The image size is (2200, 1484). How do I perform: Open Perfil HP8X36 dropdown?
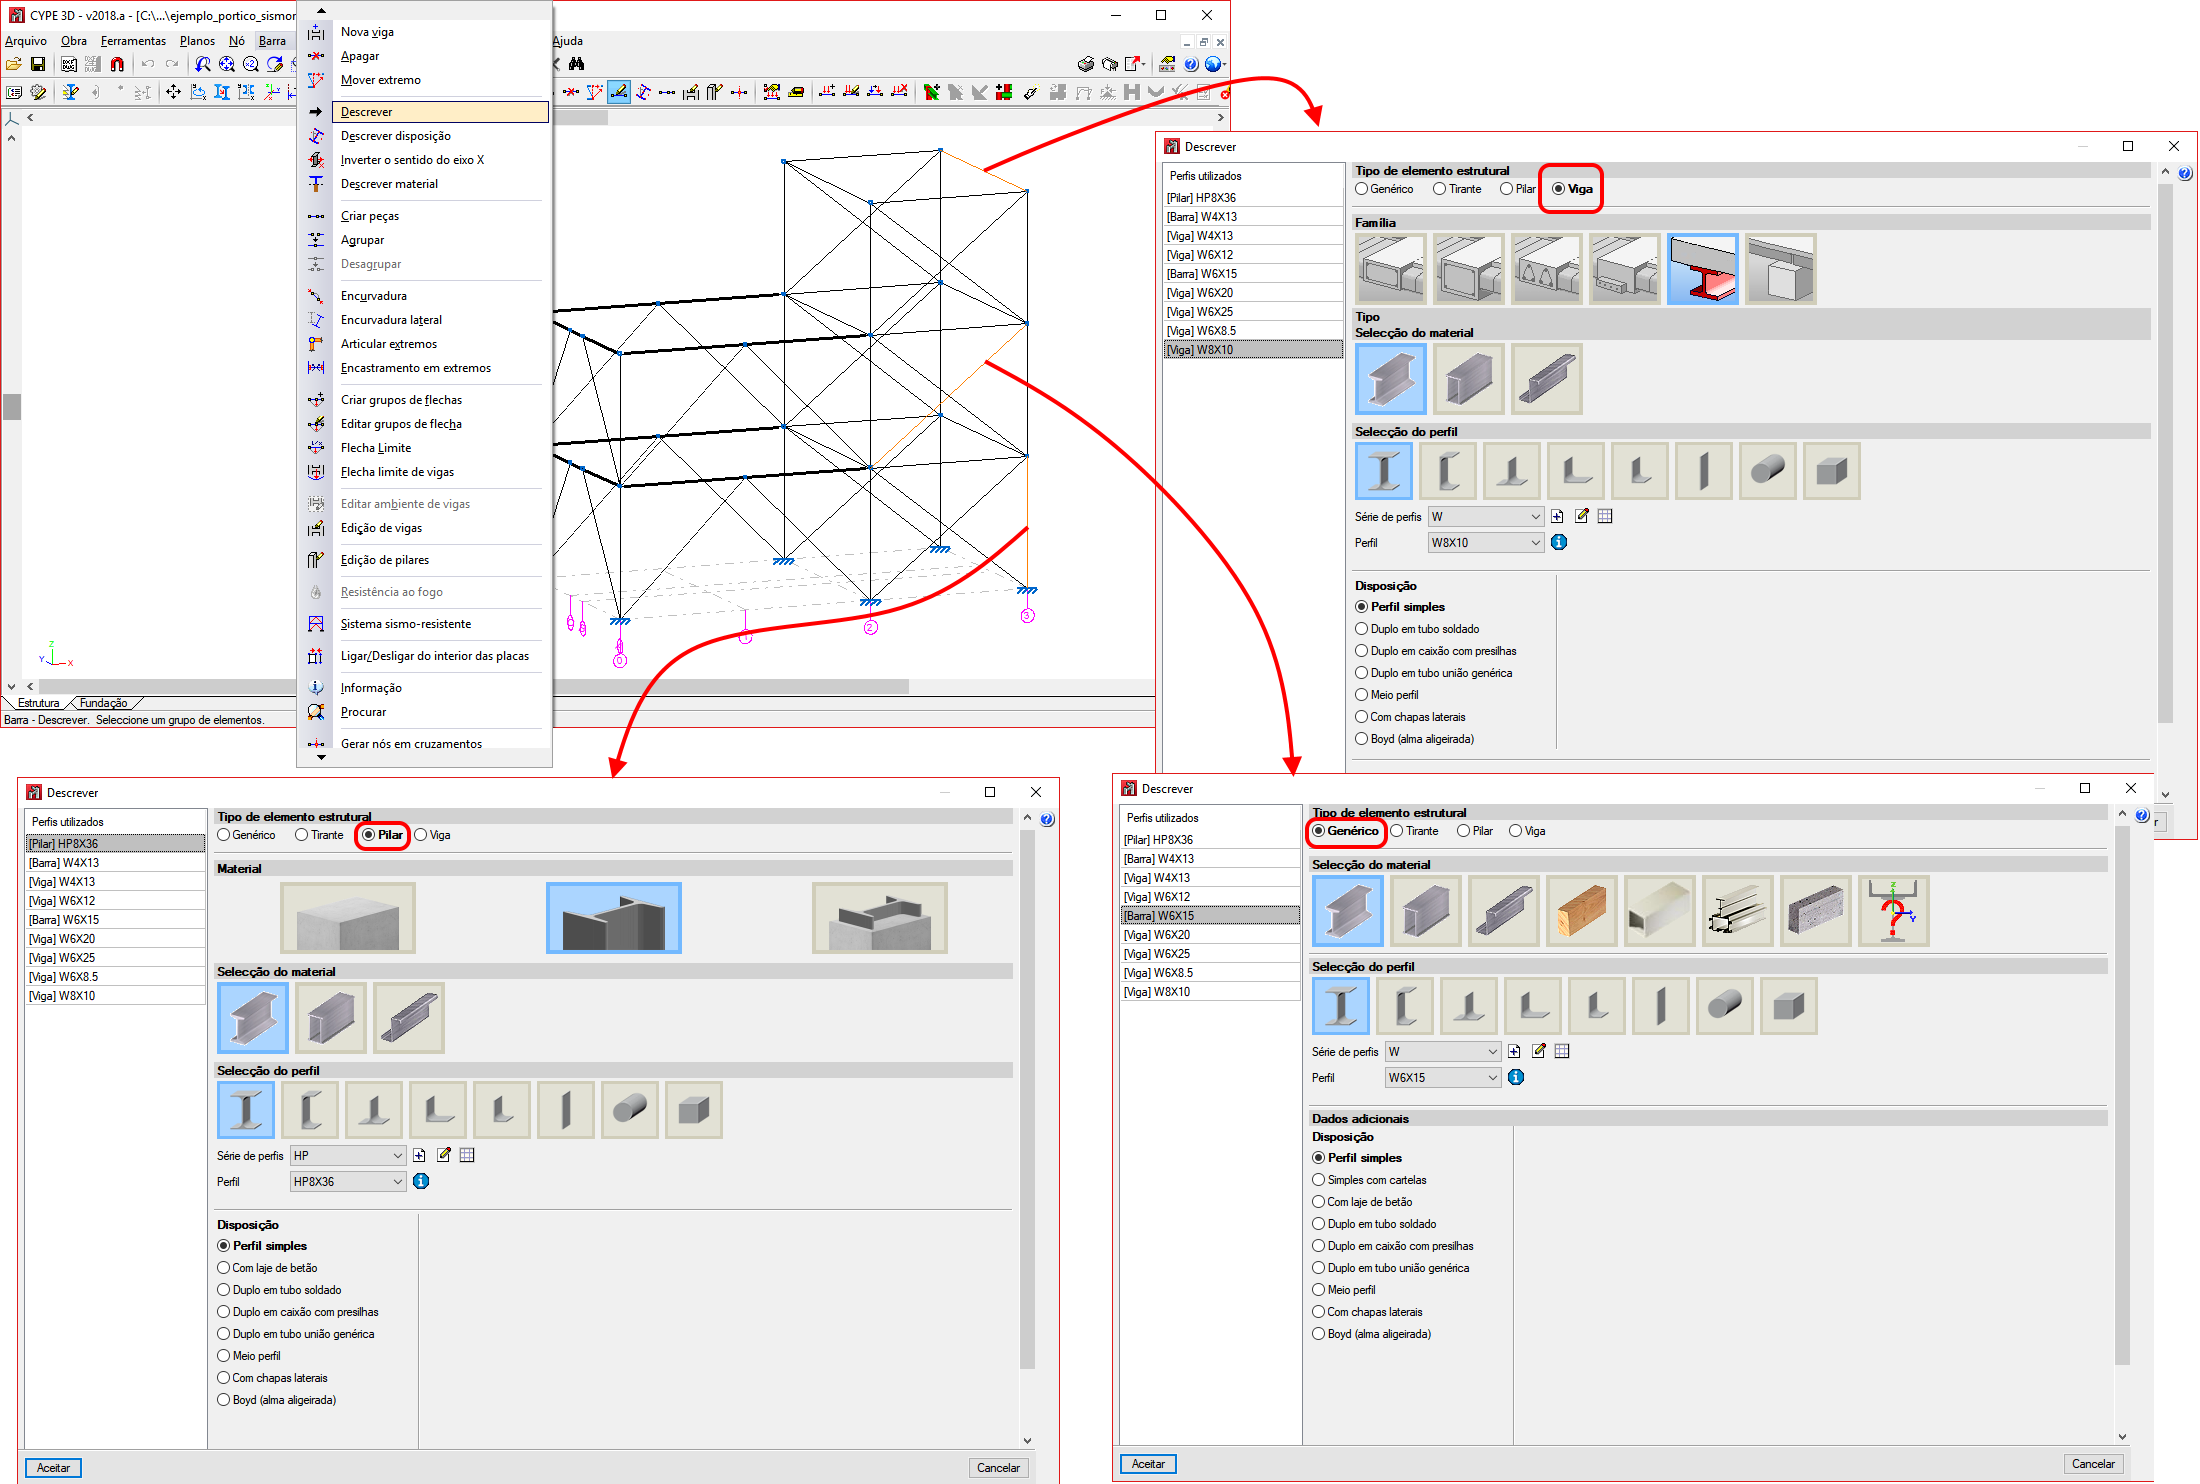[x=348, y=1181]
